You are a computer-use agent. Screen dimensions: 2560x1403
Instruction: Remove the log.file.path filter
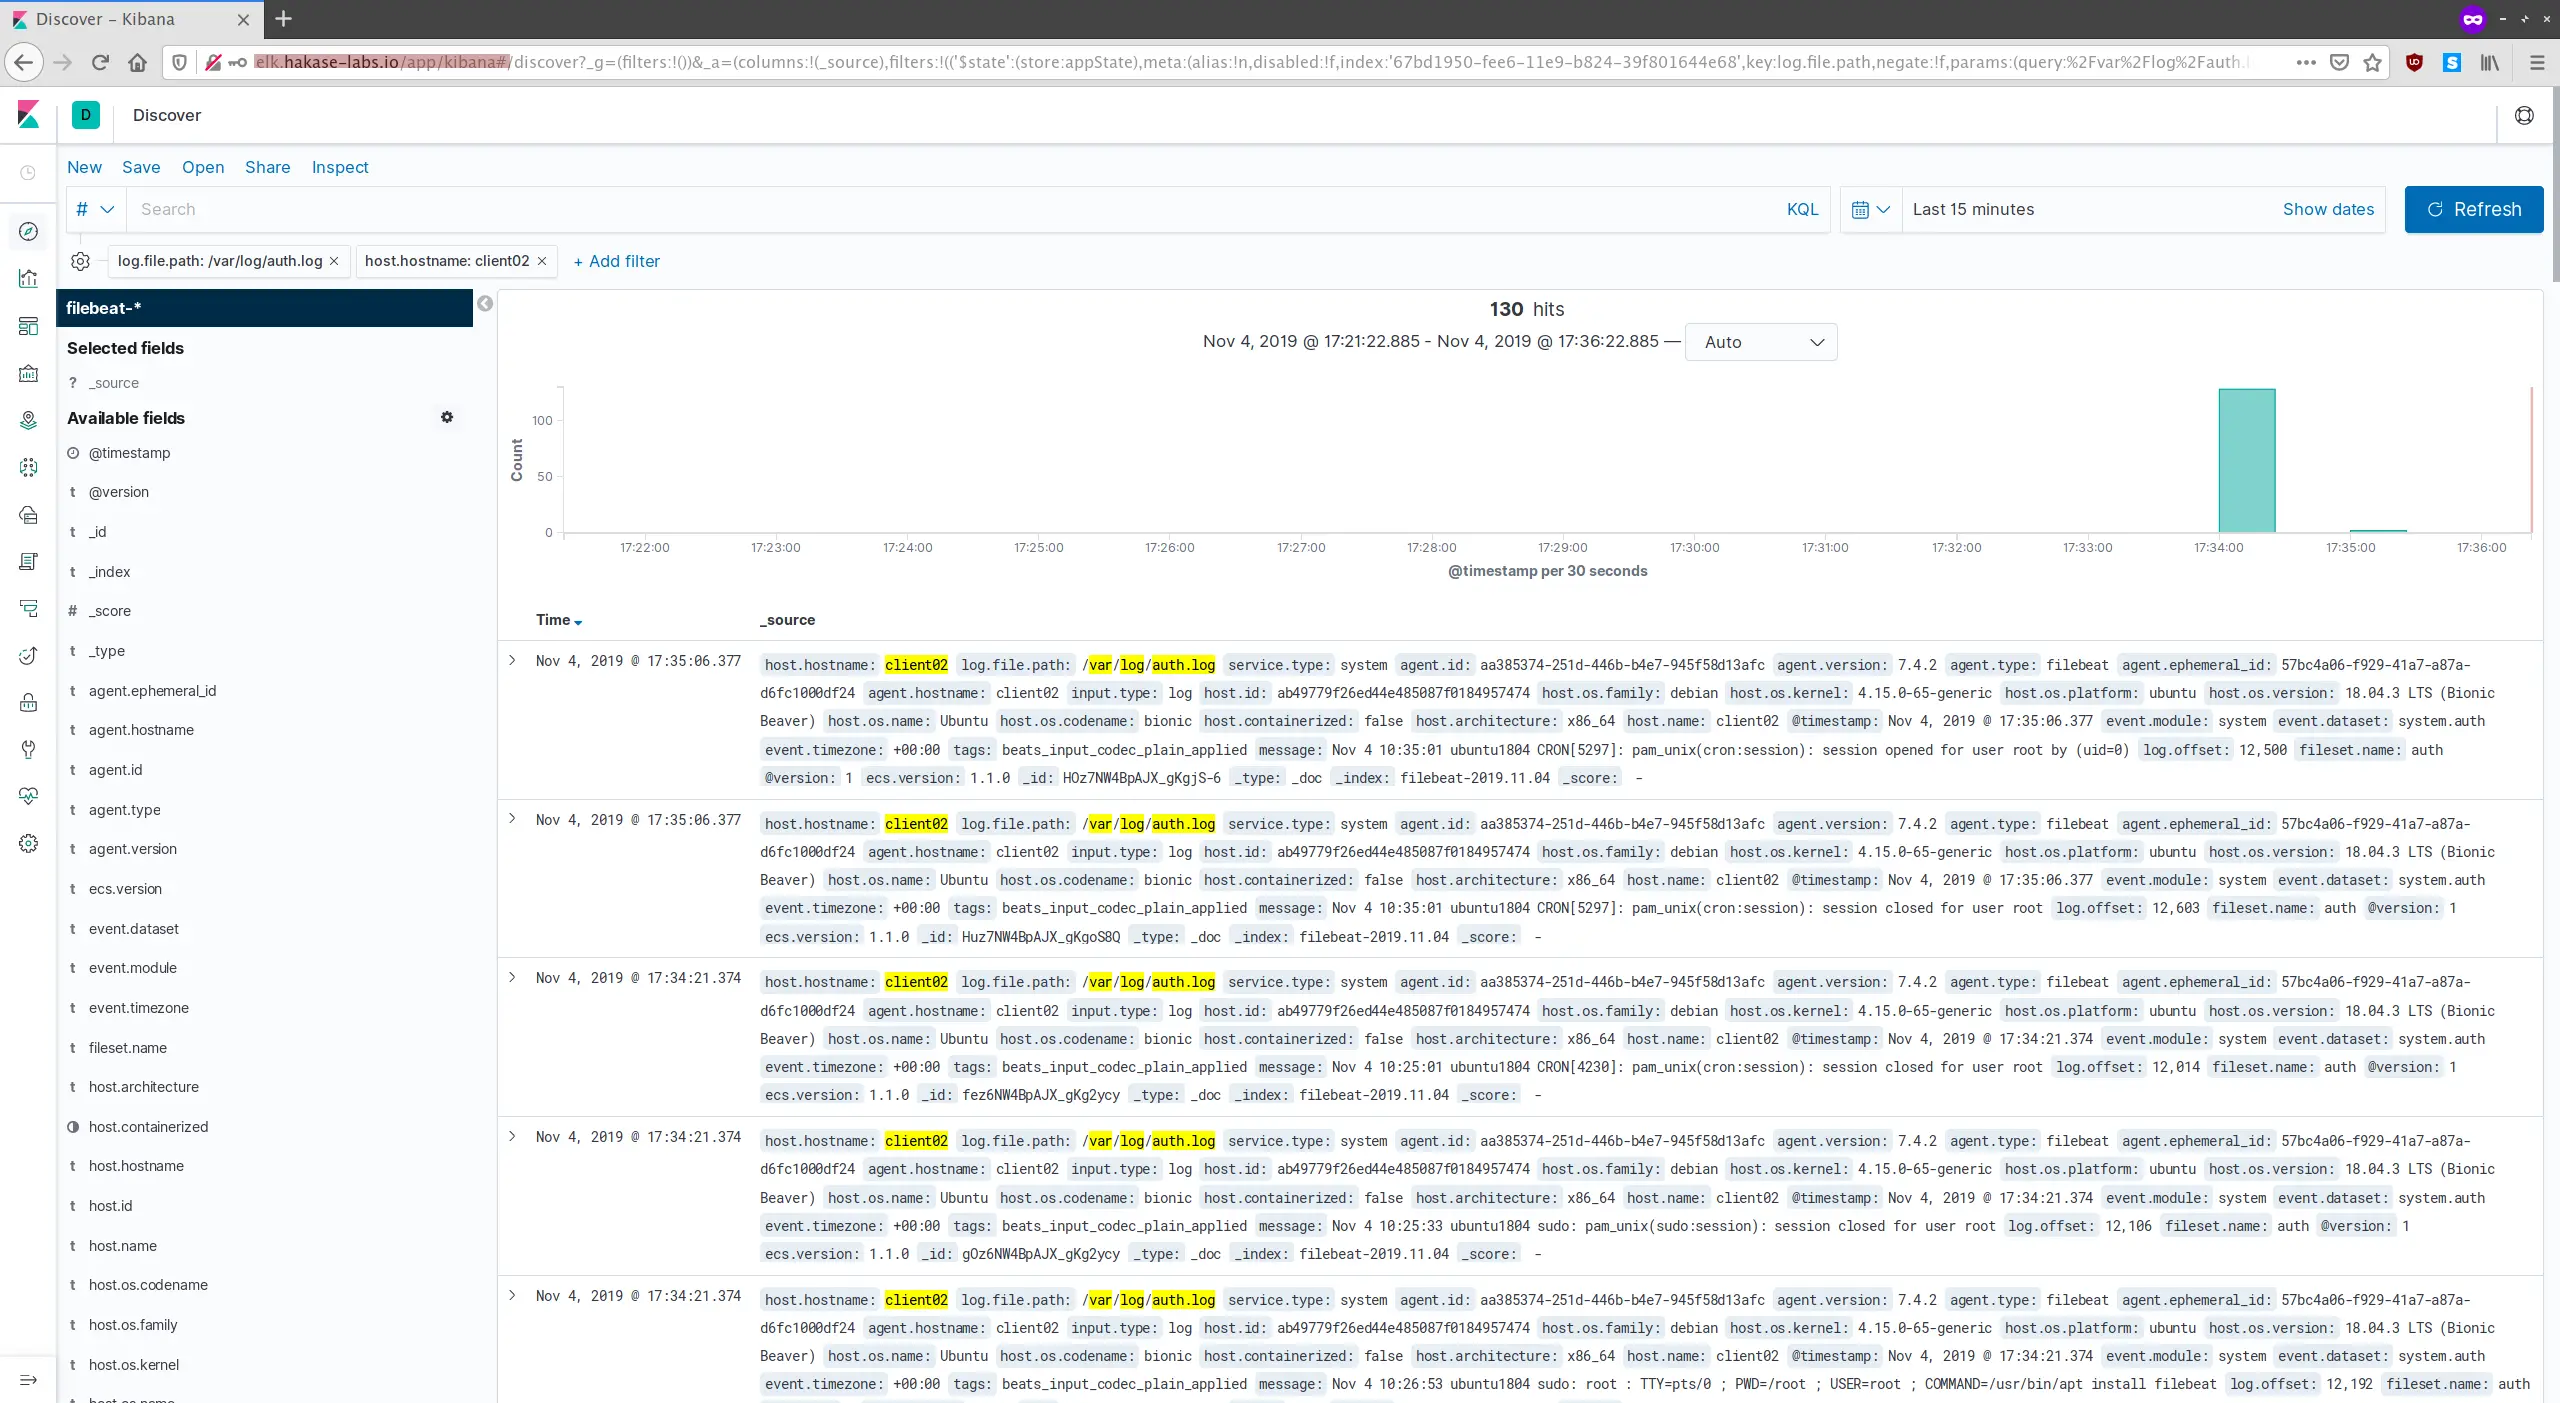click(334, 261)
